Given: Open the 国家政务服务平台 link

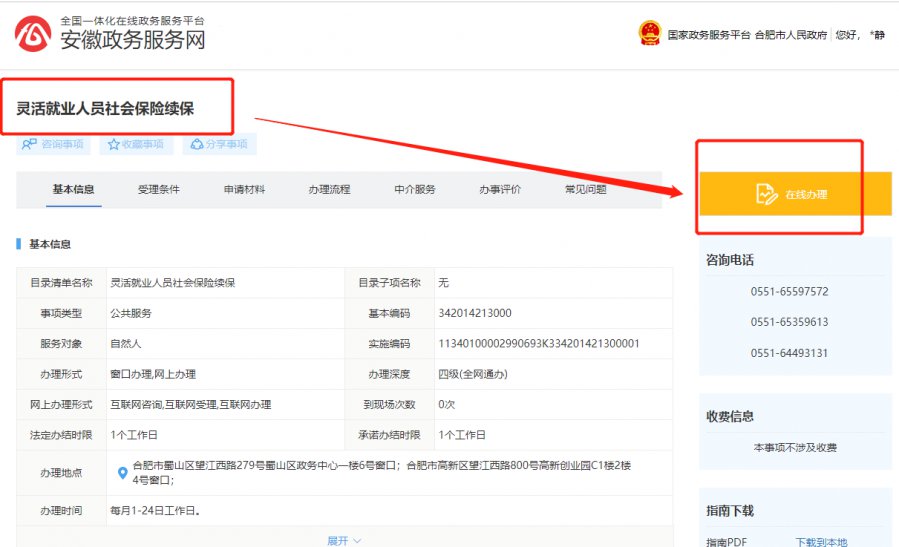Looking at the screenshot, I should pos(708,34).
